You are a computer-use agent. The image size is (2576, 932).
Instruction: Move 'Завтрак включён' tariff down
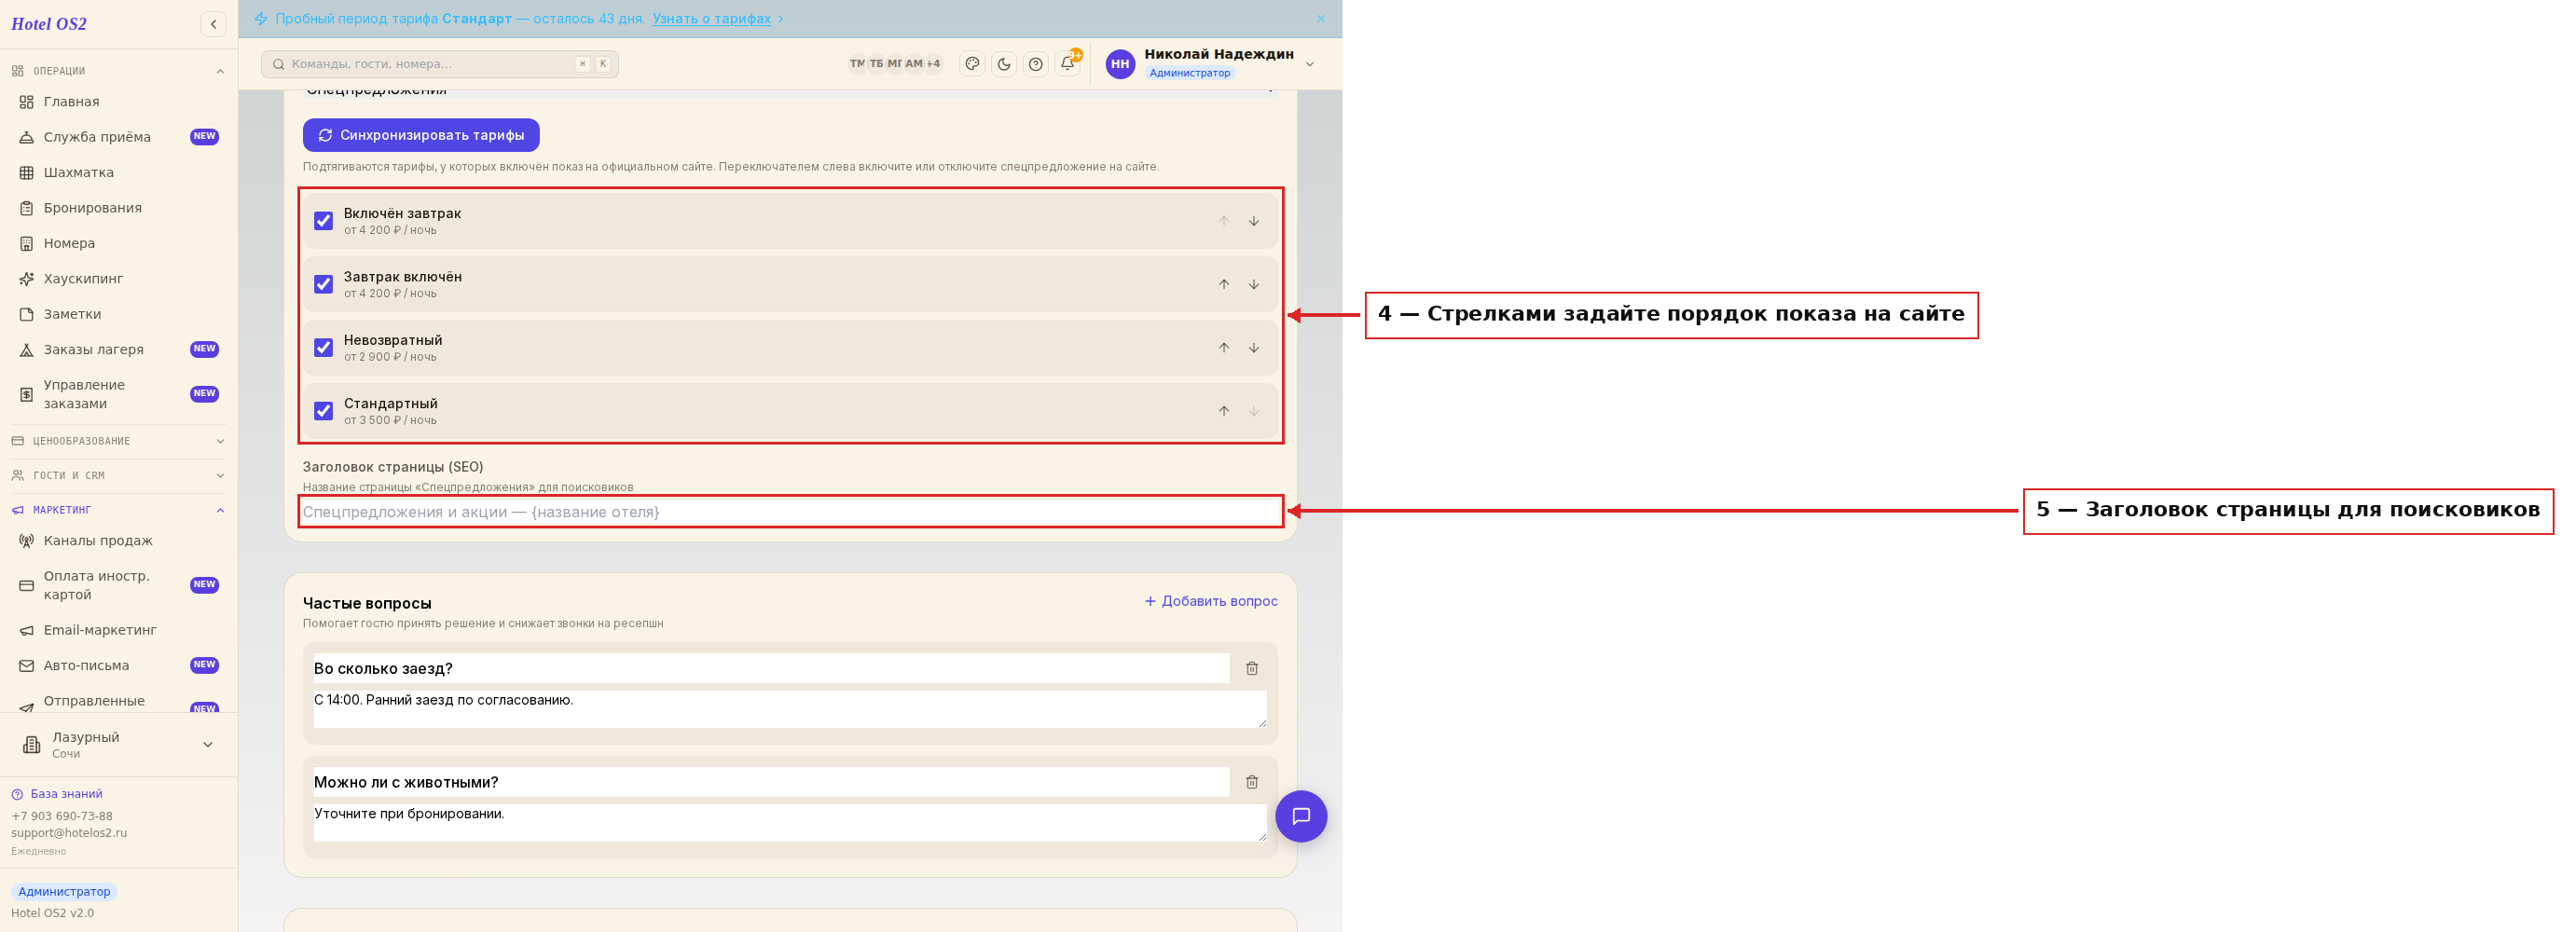coord(1254,284)
